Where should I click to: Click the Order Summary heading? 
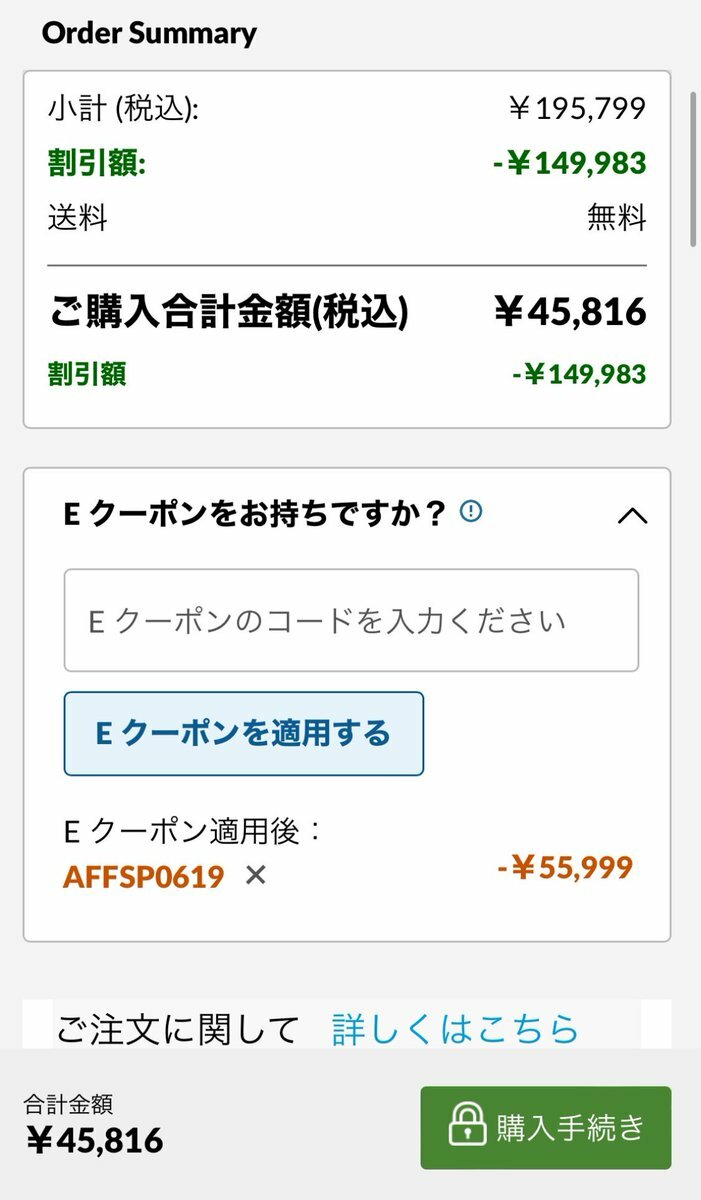(149, 33)
